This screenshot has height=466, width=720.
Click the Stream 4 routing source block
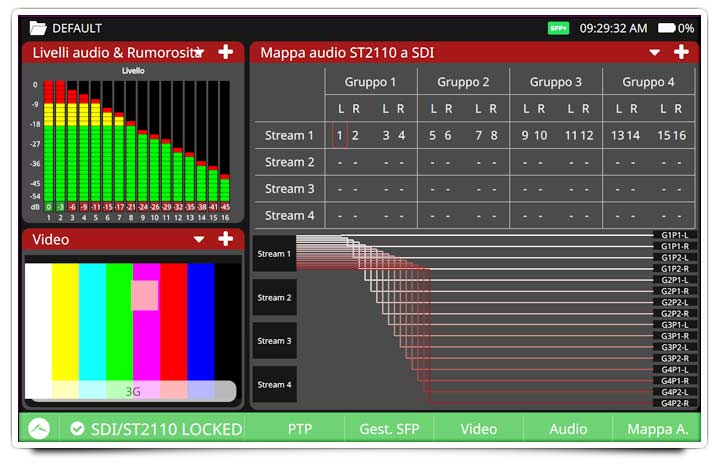[274, 384]
